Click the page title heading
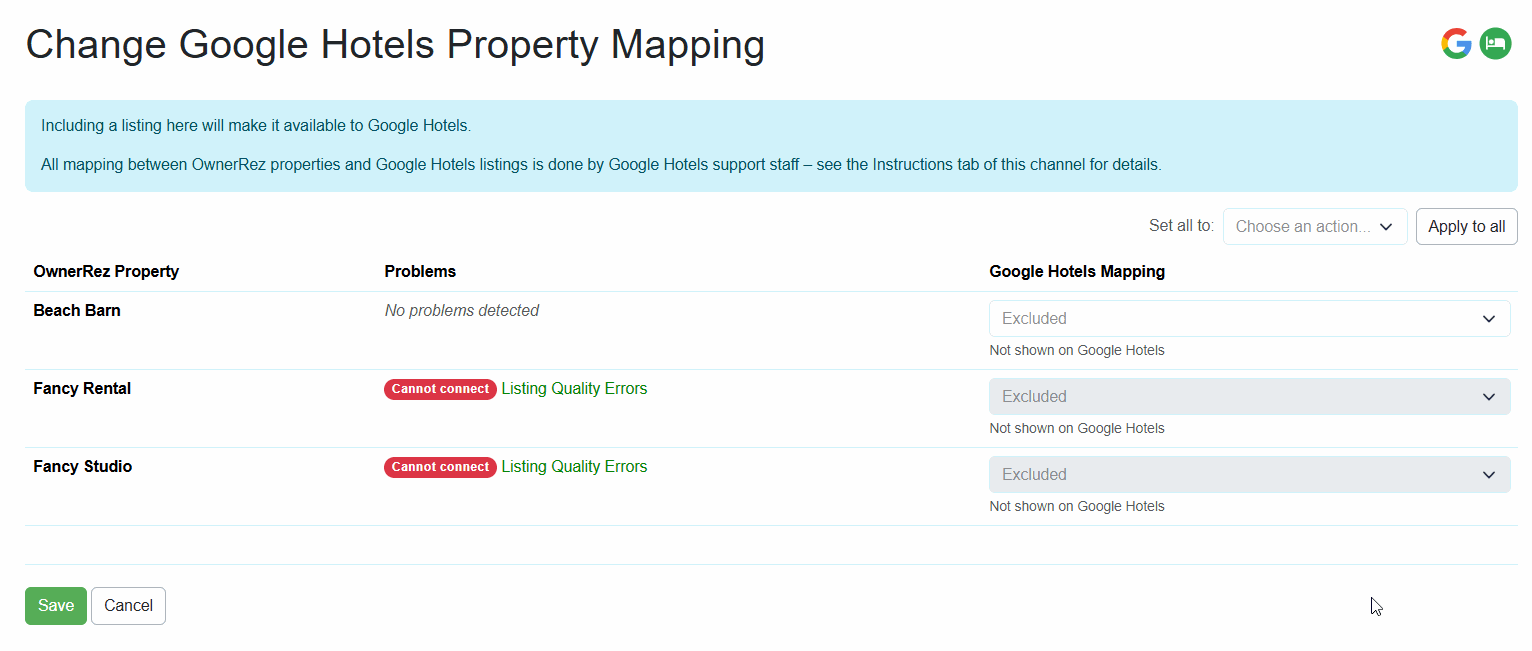This screenshot has width=1532, height=651. (x=395, y=45)
